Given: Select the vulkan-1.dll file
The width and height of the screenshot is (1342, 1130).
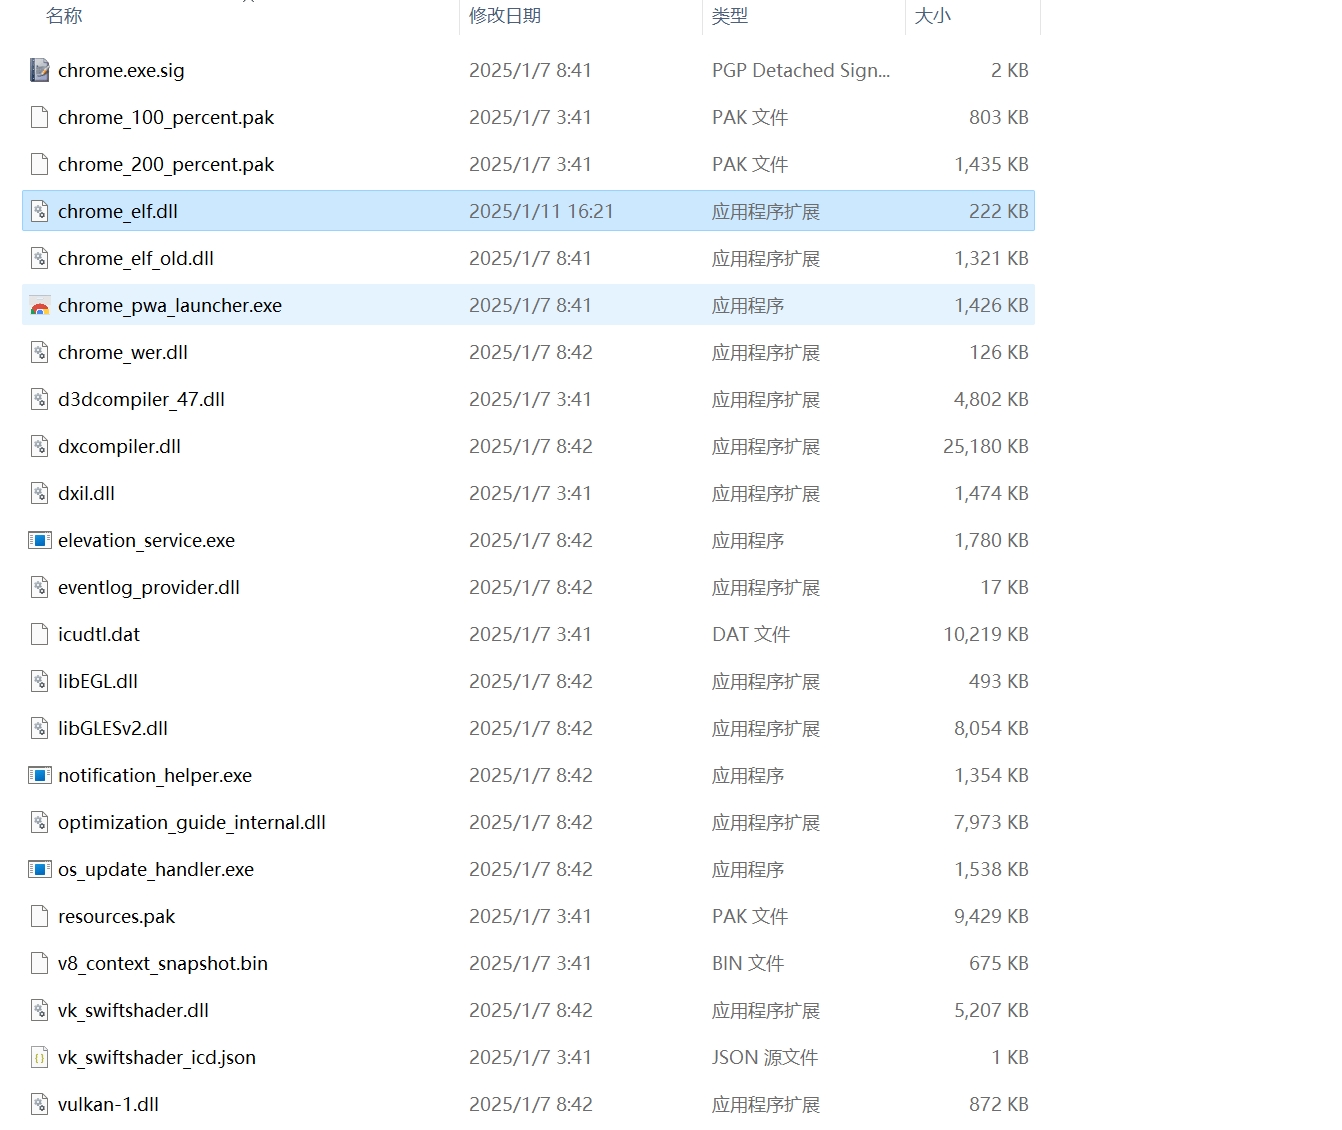Looking at the screenshot, I should coord(108,1105).
